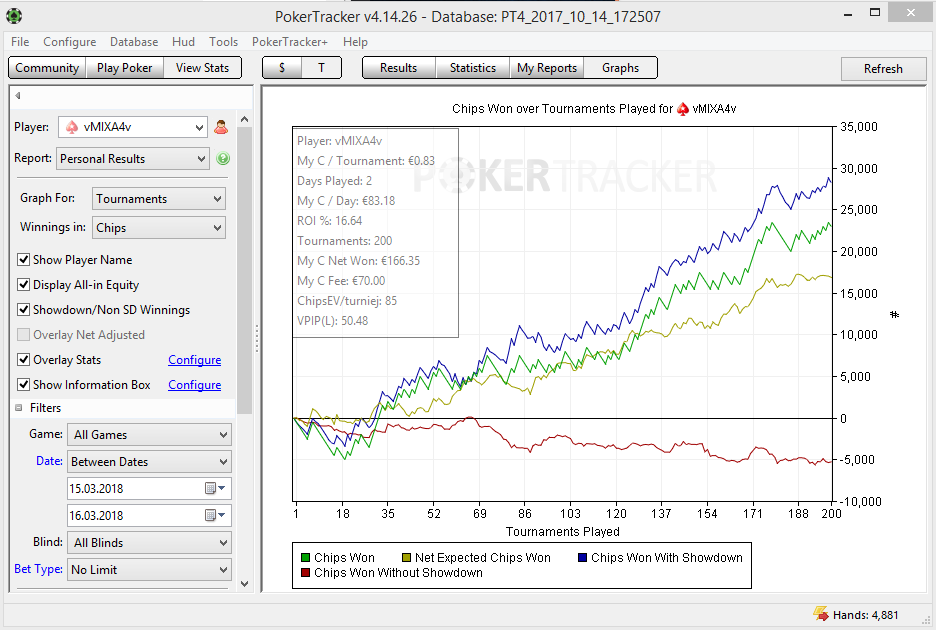The width and height of the screenshot is (936, 630).
Task: Click the information box on the graph
Action: click(x=375, y=233)
